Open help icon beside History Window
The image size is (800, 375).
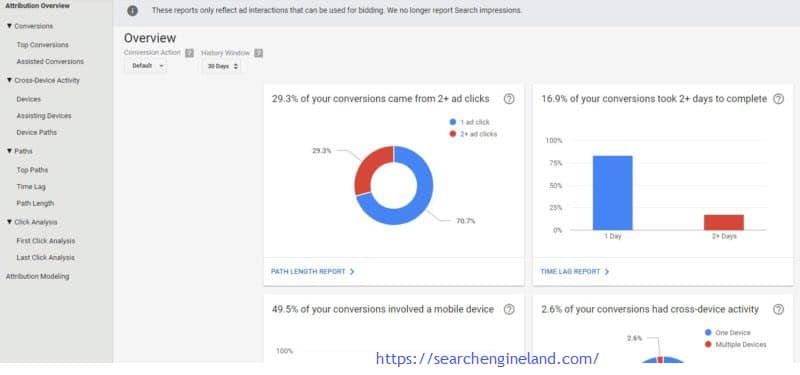[x=259, y=53]
